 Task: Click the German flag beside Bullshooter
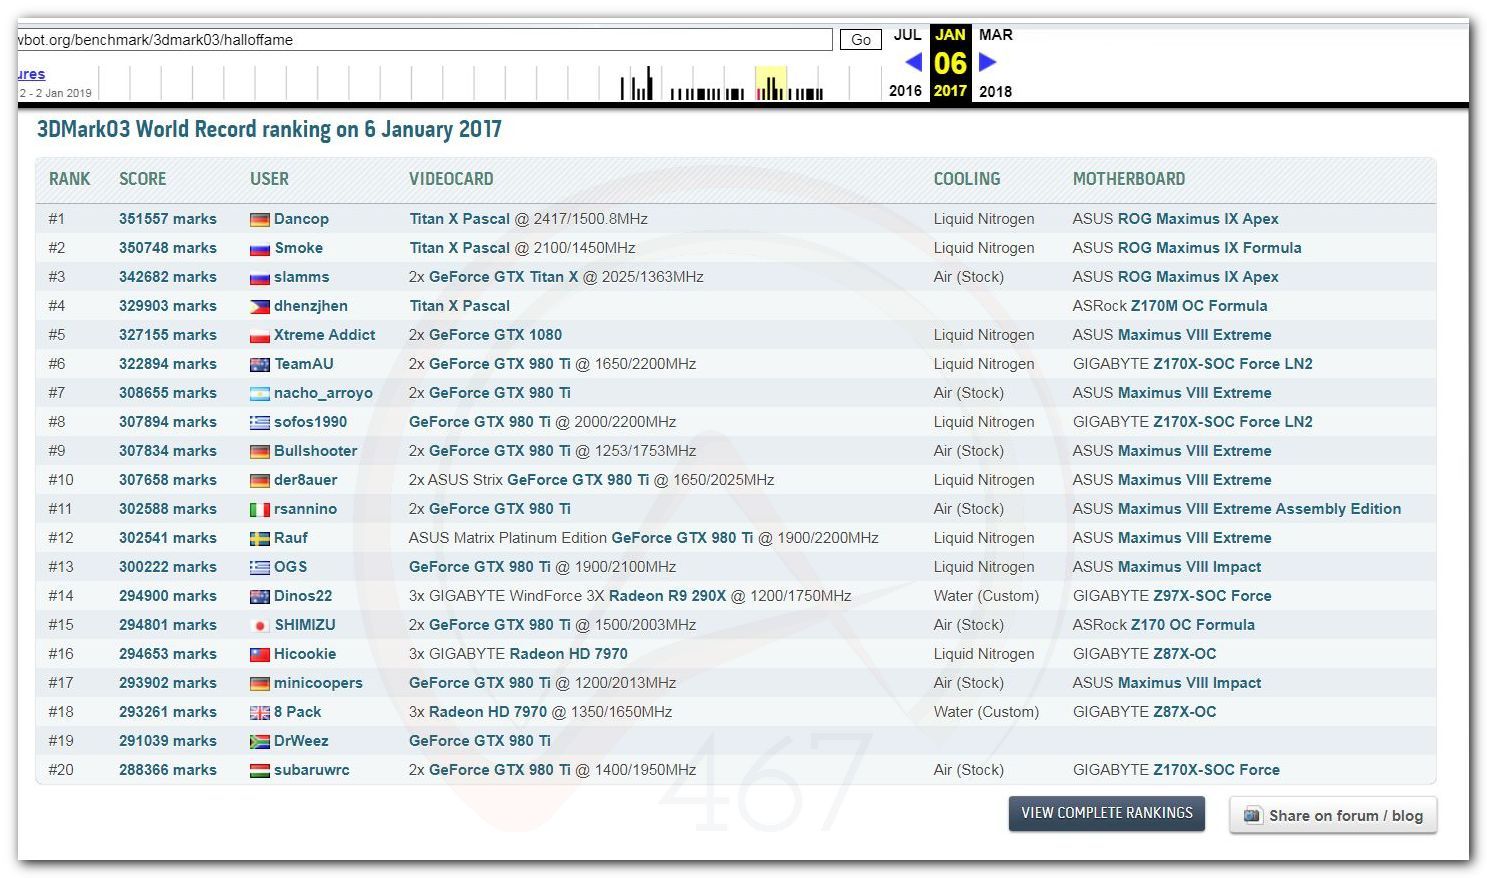coord(259,452)
